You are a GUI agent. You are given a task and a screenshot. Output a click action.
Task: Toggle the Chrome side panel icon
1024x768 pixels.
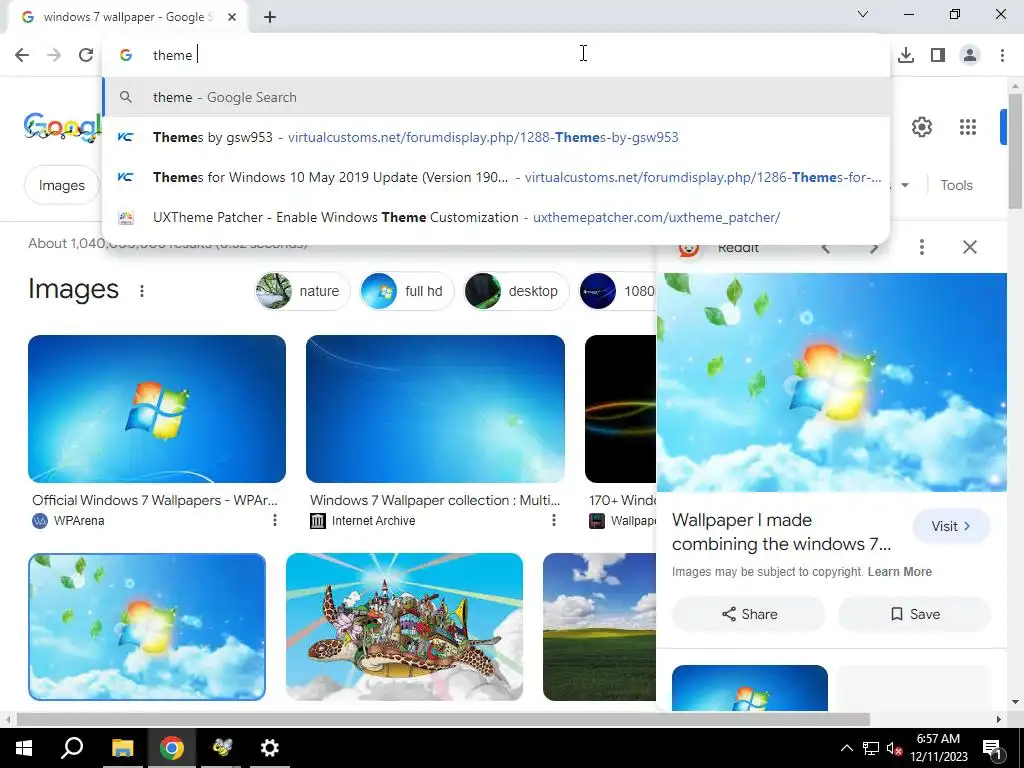[938, 55]
